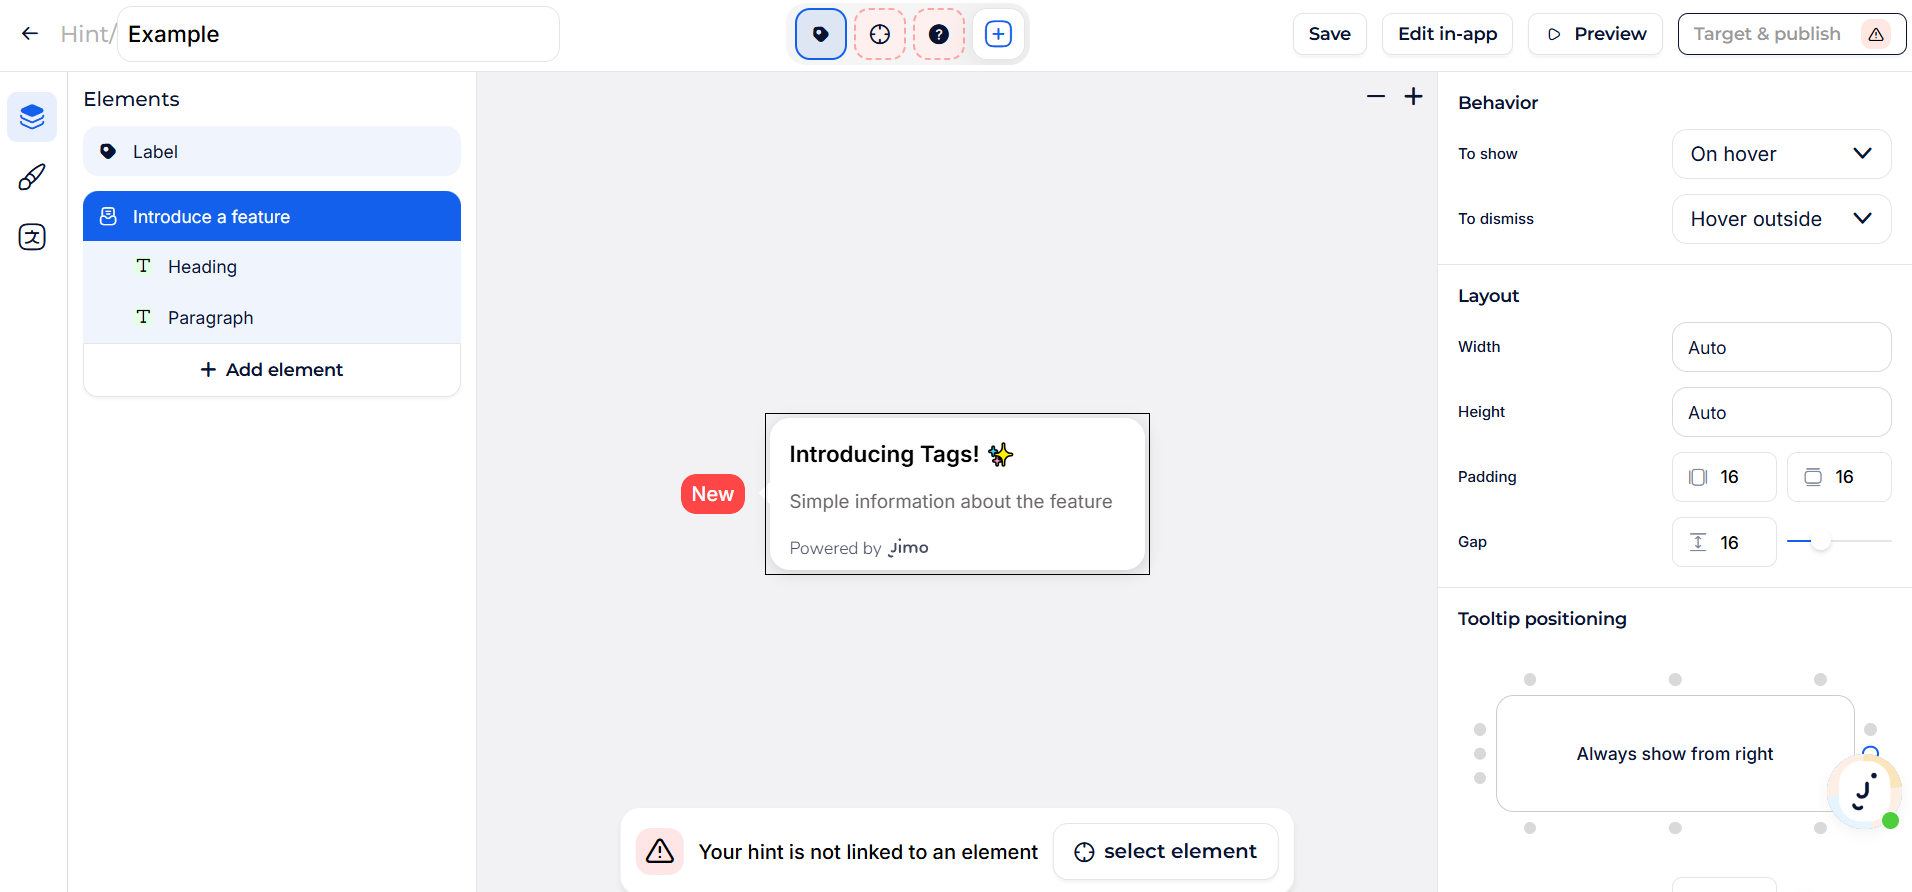
Task: Open the layers elements sidebar icon
Action: point(32,117)
